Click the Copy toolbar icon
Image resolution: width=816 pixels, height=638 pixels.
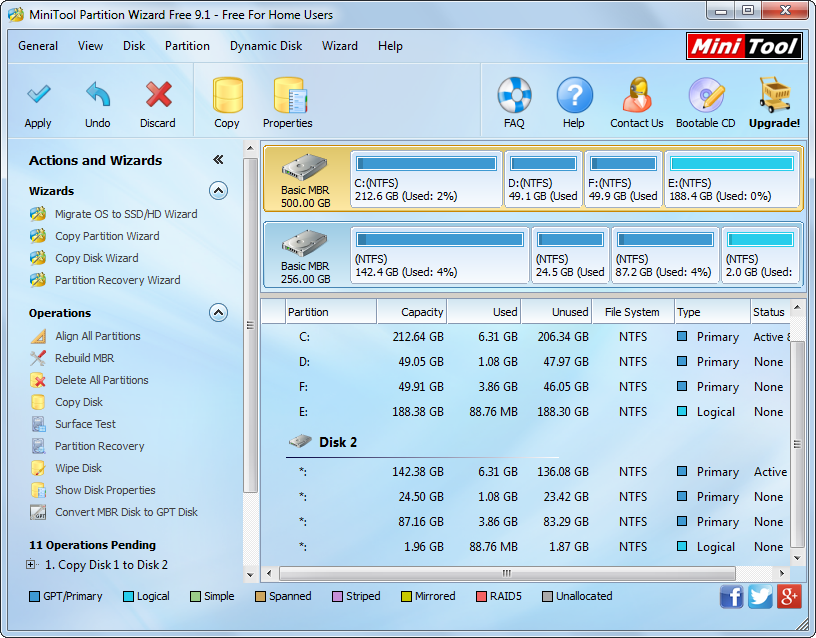click(x=227, y=95)
